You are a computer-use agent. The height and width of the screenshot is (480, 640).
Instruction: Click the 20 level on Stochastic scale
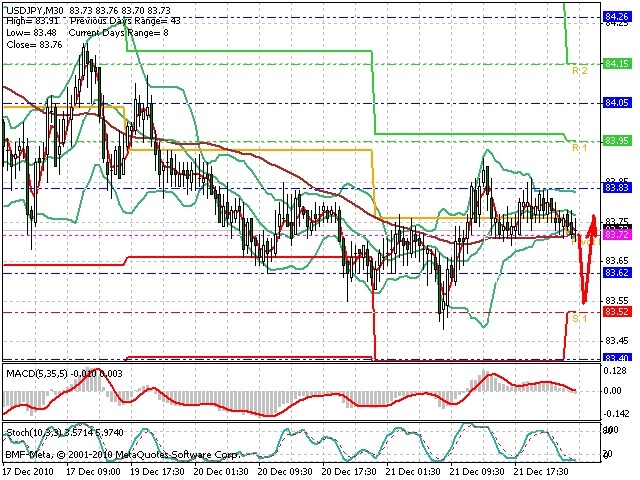(x=607, y=454)
